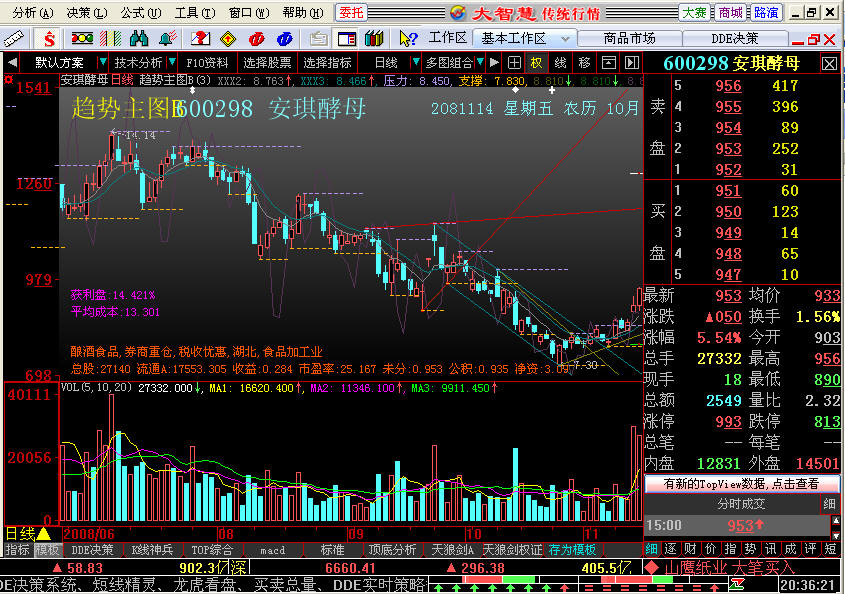This screenshot has width=845, height=594.
Task: Click the grid crosshair chart icon
Action: click(514, 63)
